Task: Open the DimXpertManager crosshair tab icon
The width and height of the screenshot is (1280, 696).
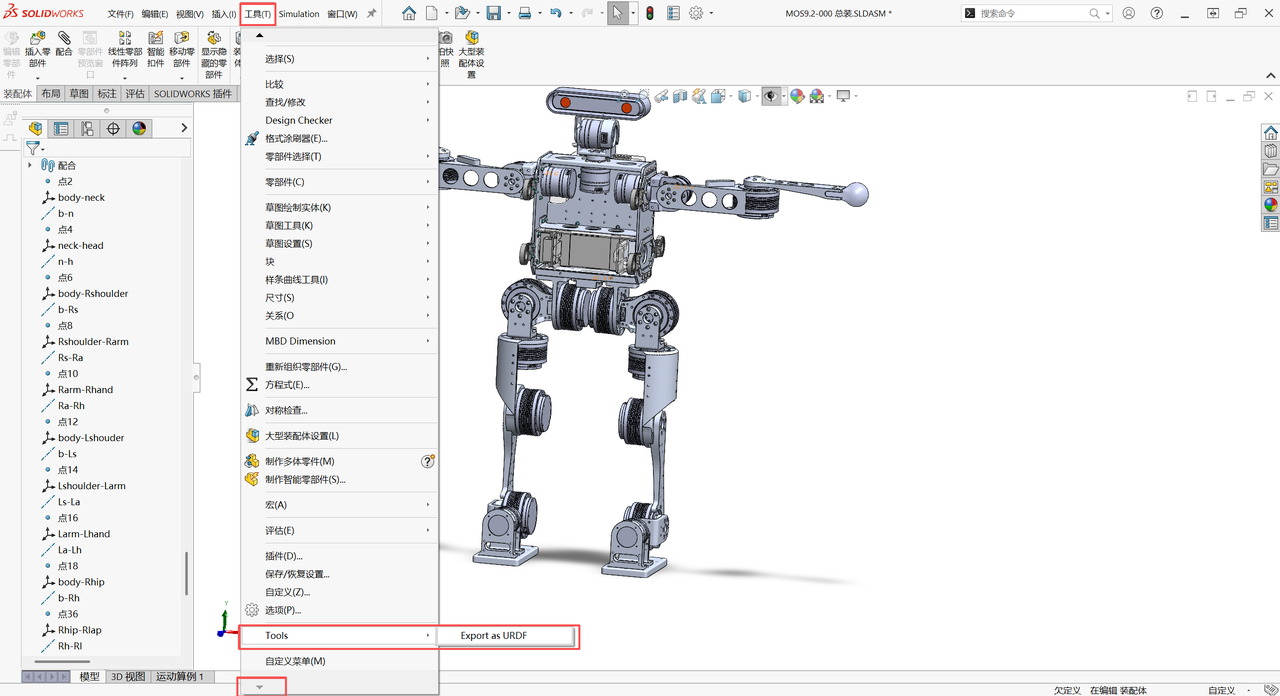Action: 113,128
